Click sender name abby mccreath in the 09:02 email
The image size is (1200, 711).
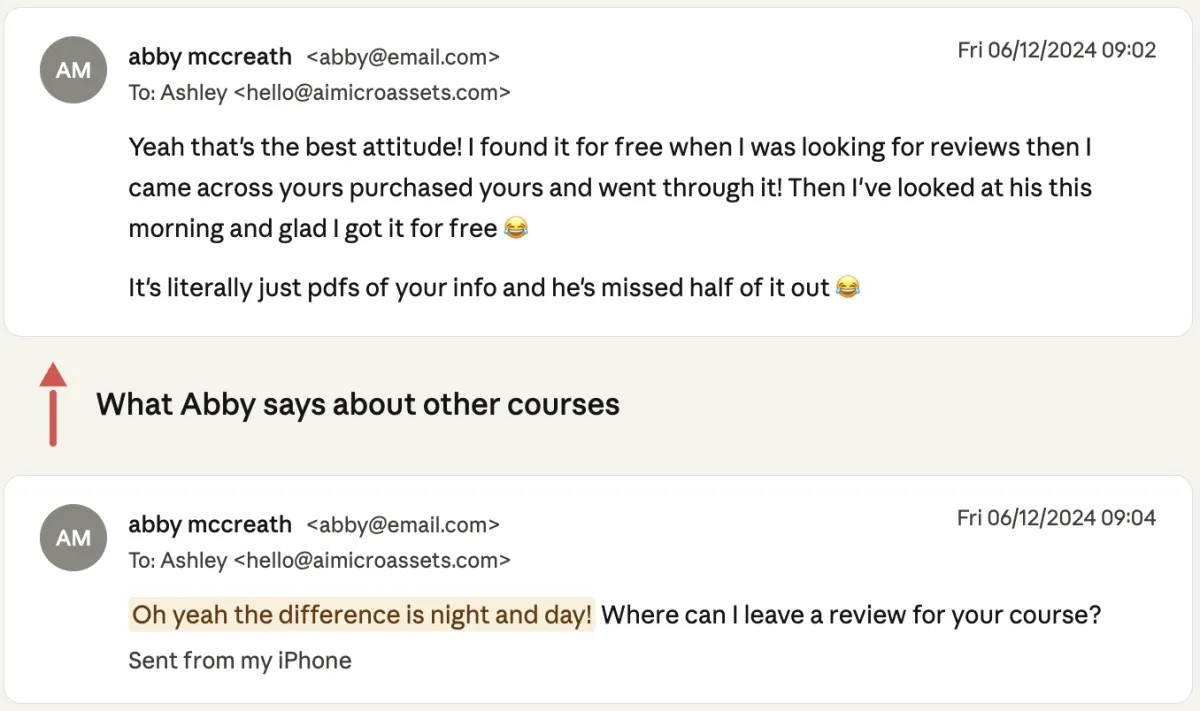coord(210,57)
